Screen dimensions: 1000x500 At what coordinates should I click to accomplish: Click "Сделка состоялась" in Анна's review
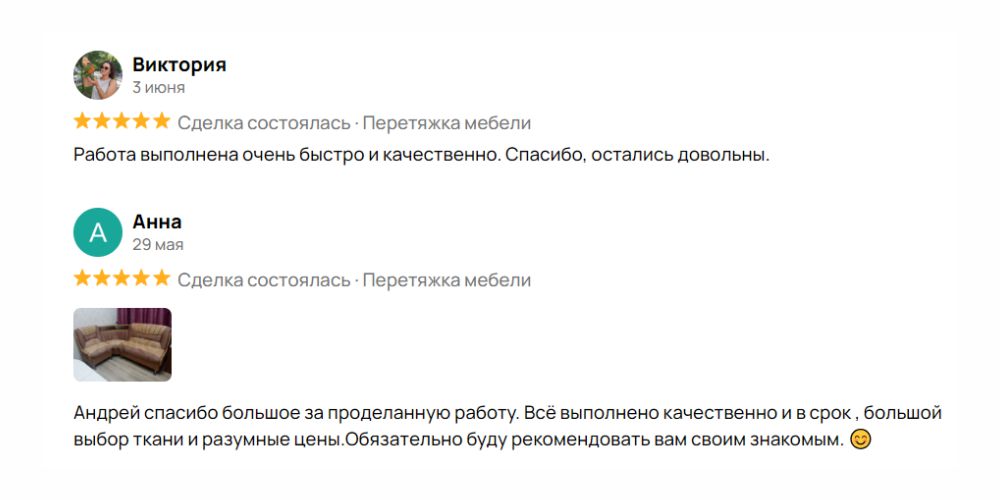click(x=264, y=279)
